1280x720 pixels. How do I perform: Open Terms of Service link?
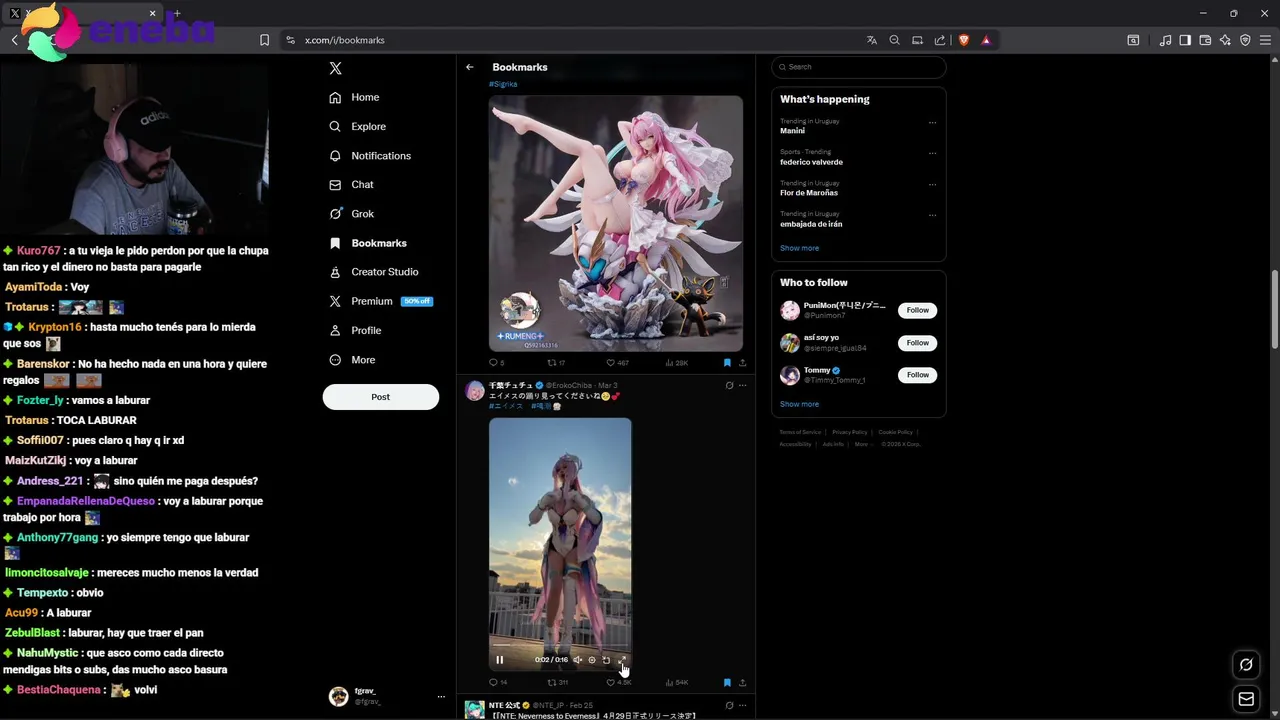(800, 432)
